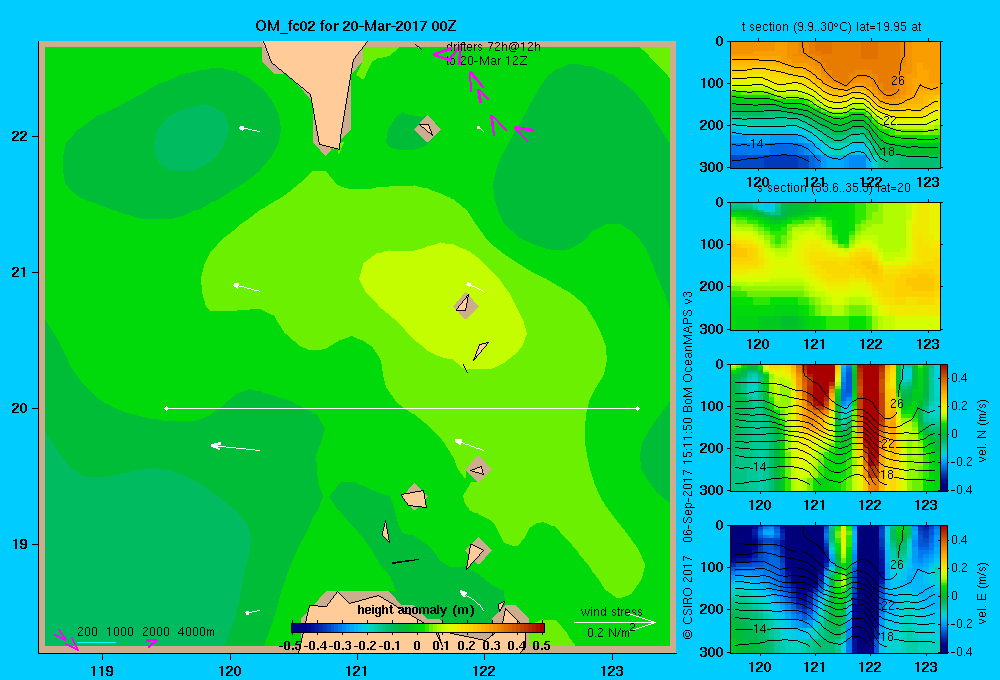Viewport: 1000px width, 680px height.
Task: Select the 'height anomaly (m)' legend title
Action: (416, 610)
